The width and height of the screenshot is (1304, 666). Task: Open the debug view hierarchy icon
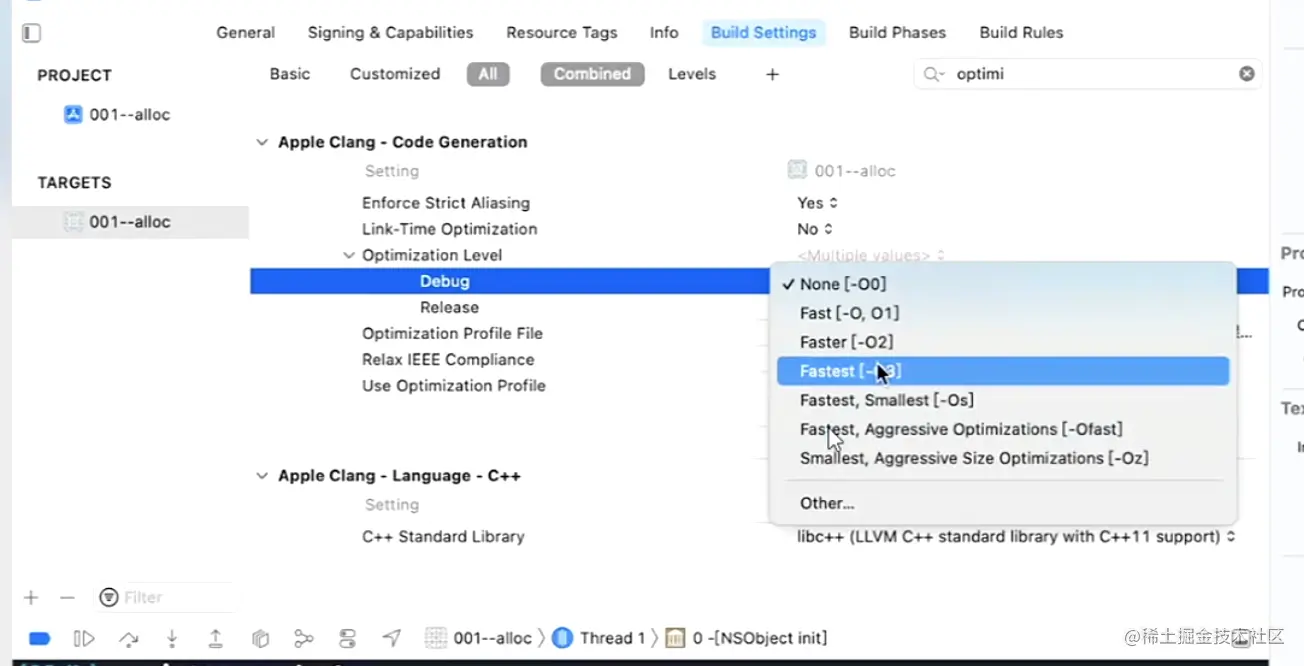(260, 638)
